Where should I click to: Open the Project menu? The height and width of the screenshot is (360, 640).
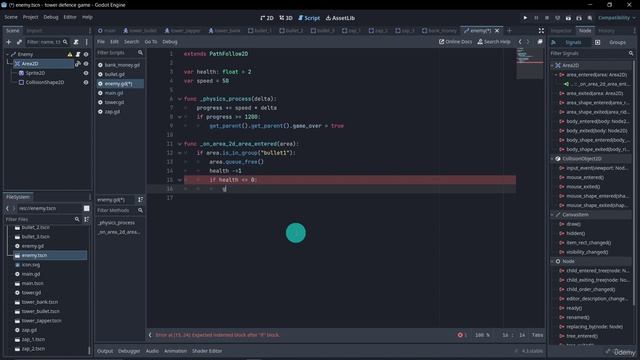click(30, 17)
